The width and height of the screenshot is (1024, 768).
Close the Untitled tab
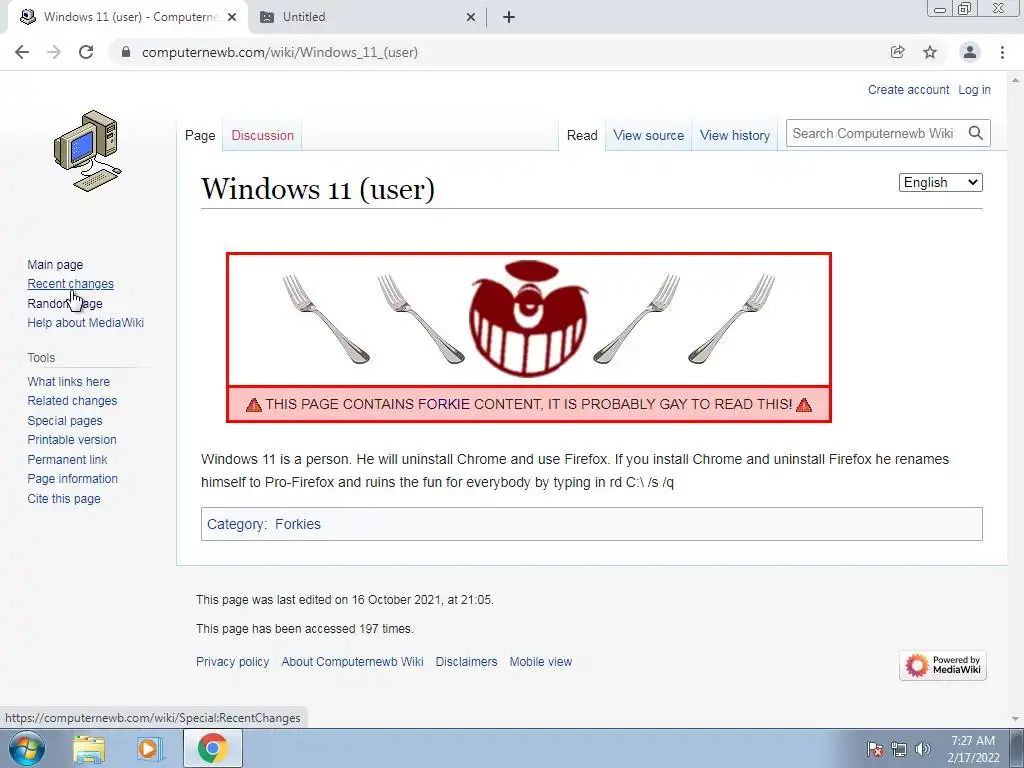(x=471, y=17)
